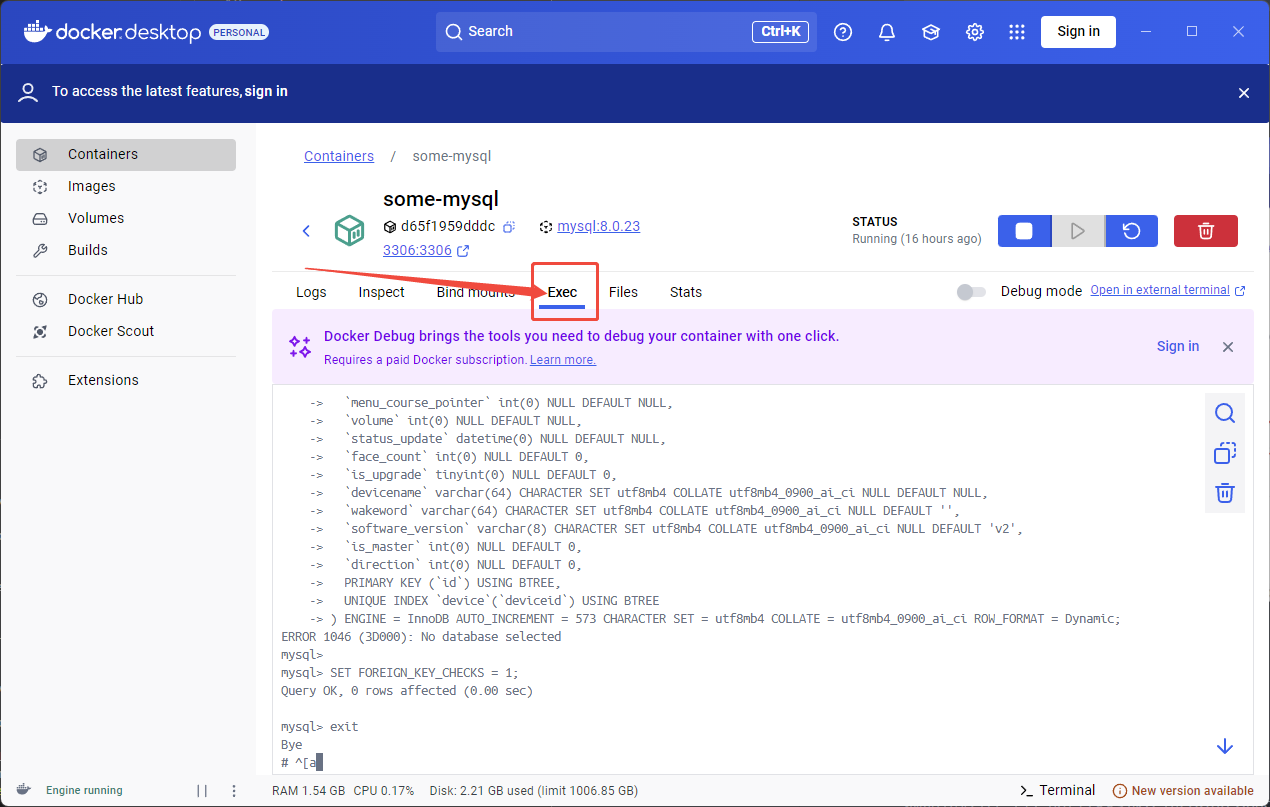Click the Ctrl+K shortcut badge
Image resolution: width=1270 pixels, height=807 pixels.
tap(780, 32)
